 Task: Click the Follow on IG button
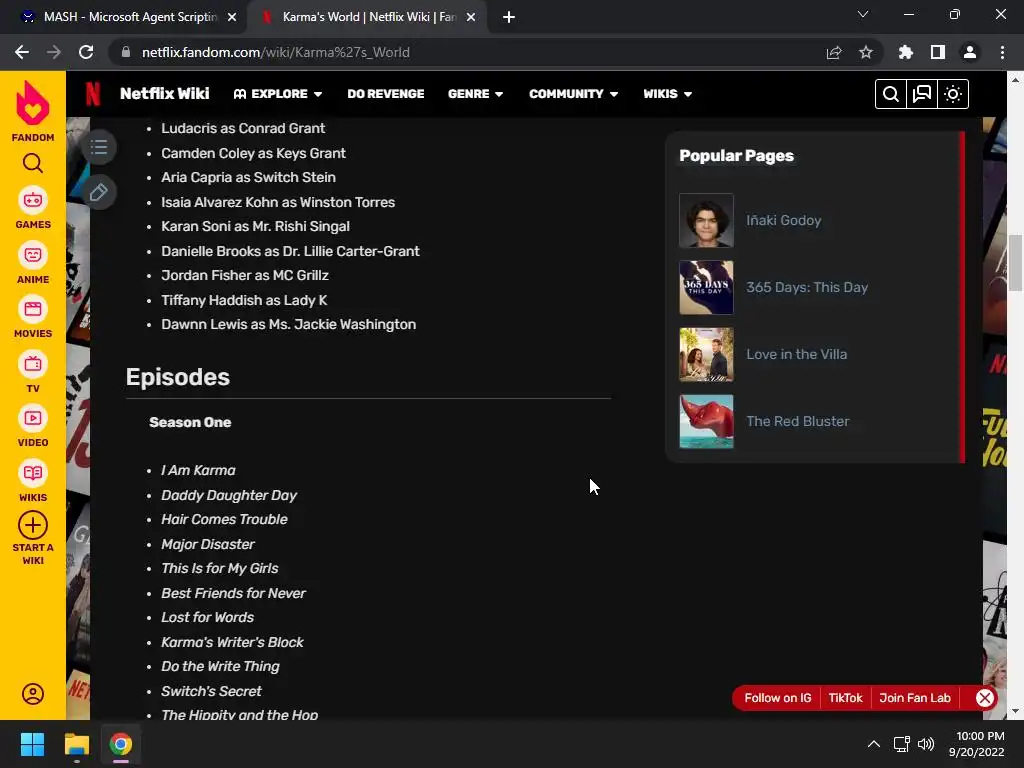[778, 698]
